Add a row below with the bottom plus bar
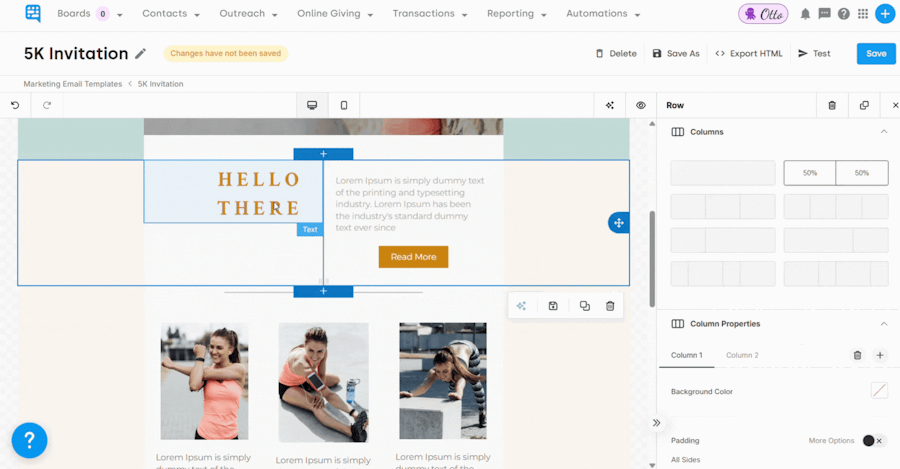This screenshot has height=469, width=900. pyautogui.click(x=323, y=291)
